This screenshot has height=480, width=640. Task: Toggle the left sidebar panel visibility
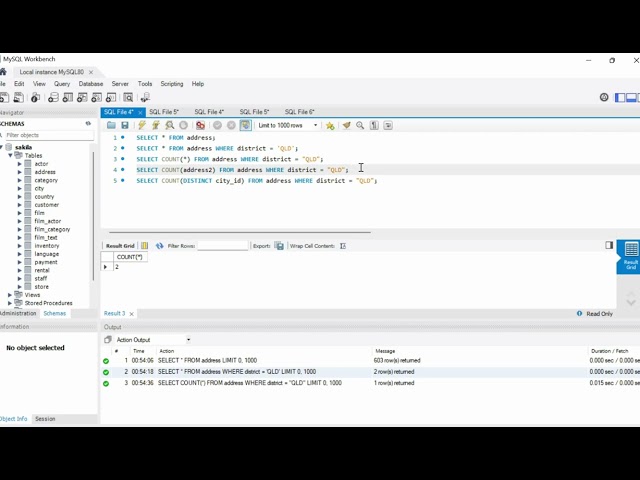(620, 98)
